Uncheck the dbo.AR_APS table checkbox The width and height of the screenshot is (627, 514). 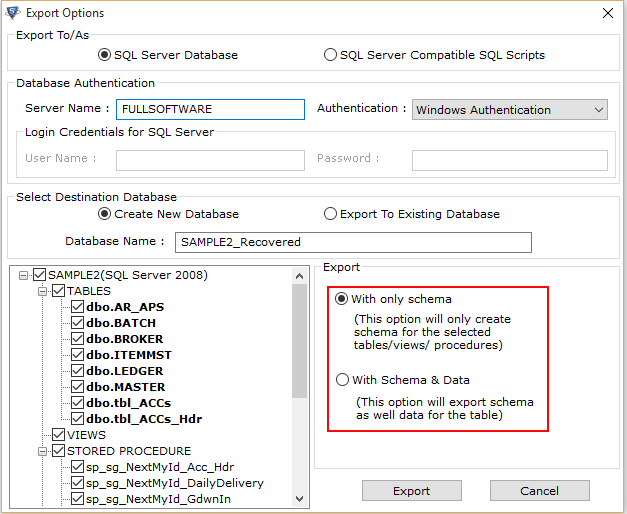pyautogui.click(x=77, y=307)
